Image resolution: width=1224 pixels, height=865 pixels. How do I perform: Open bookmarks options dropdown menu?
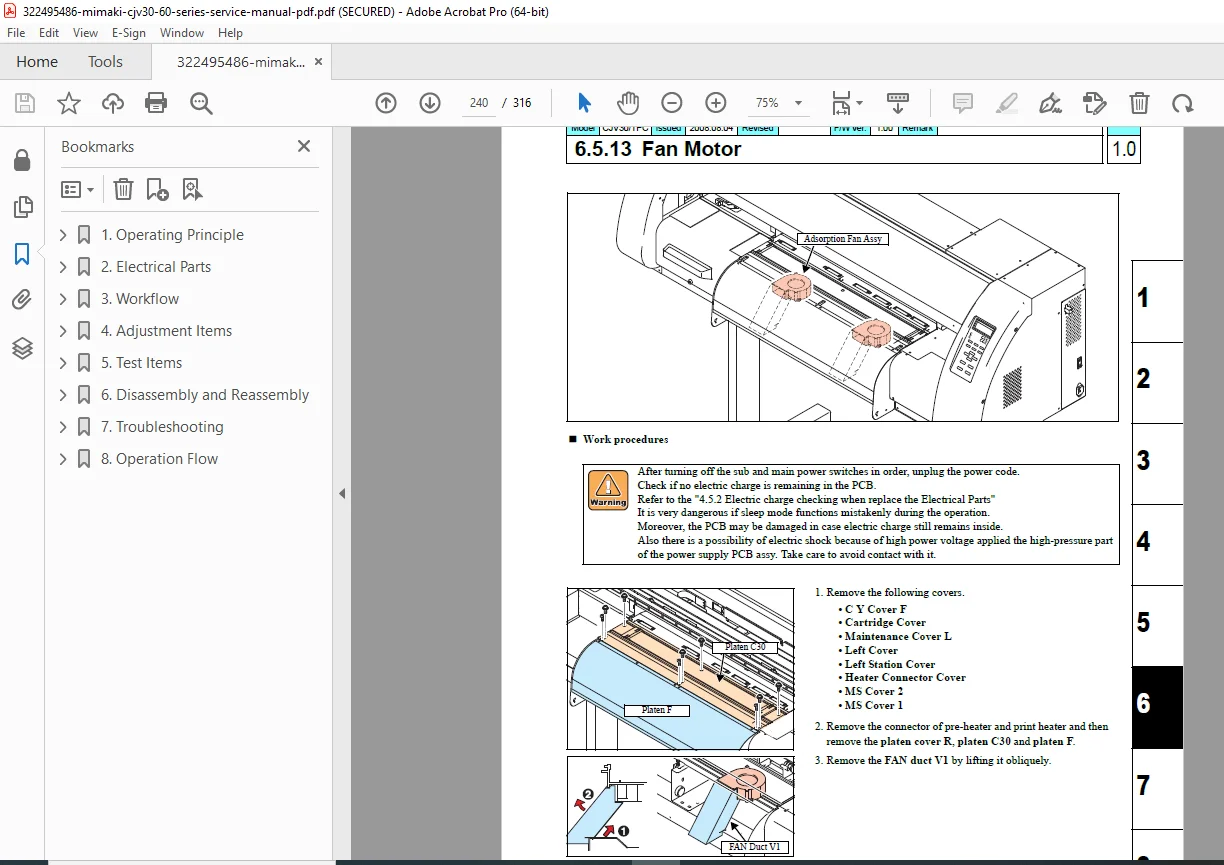(x=77, y=189)
